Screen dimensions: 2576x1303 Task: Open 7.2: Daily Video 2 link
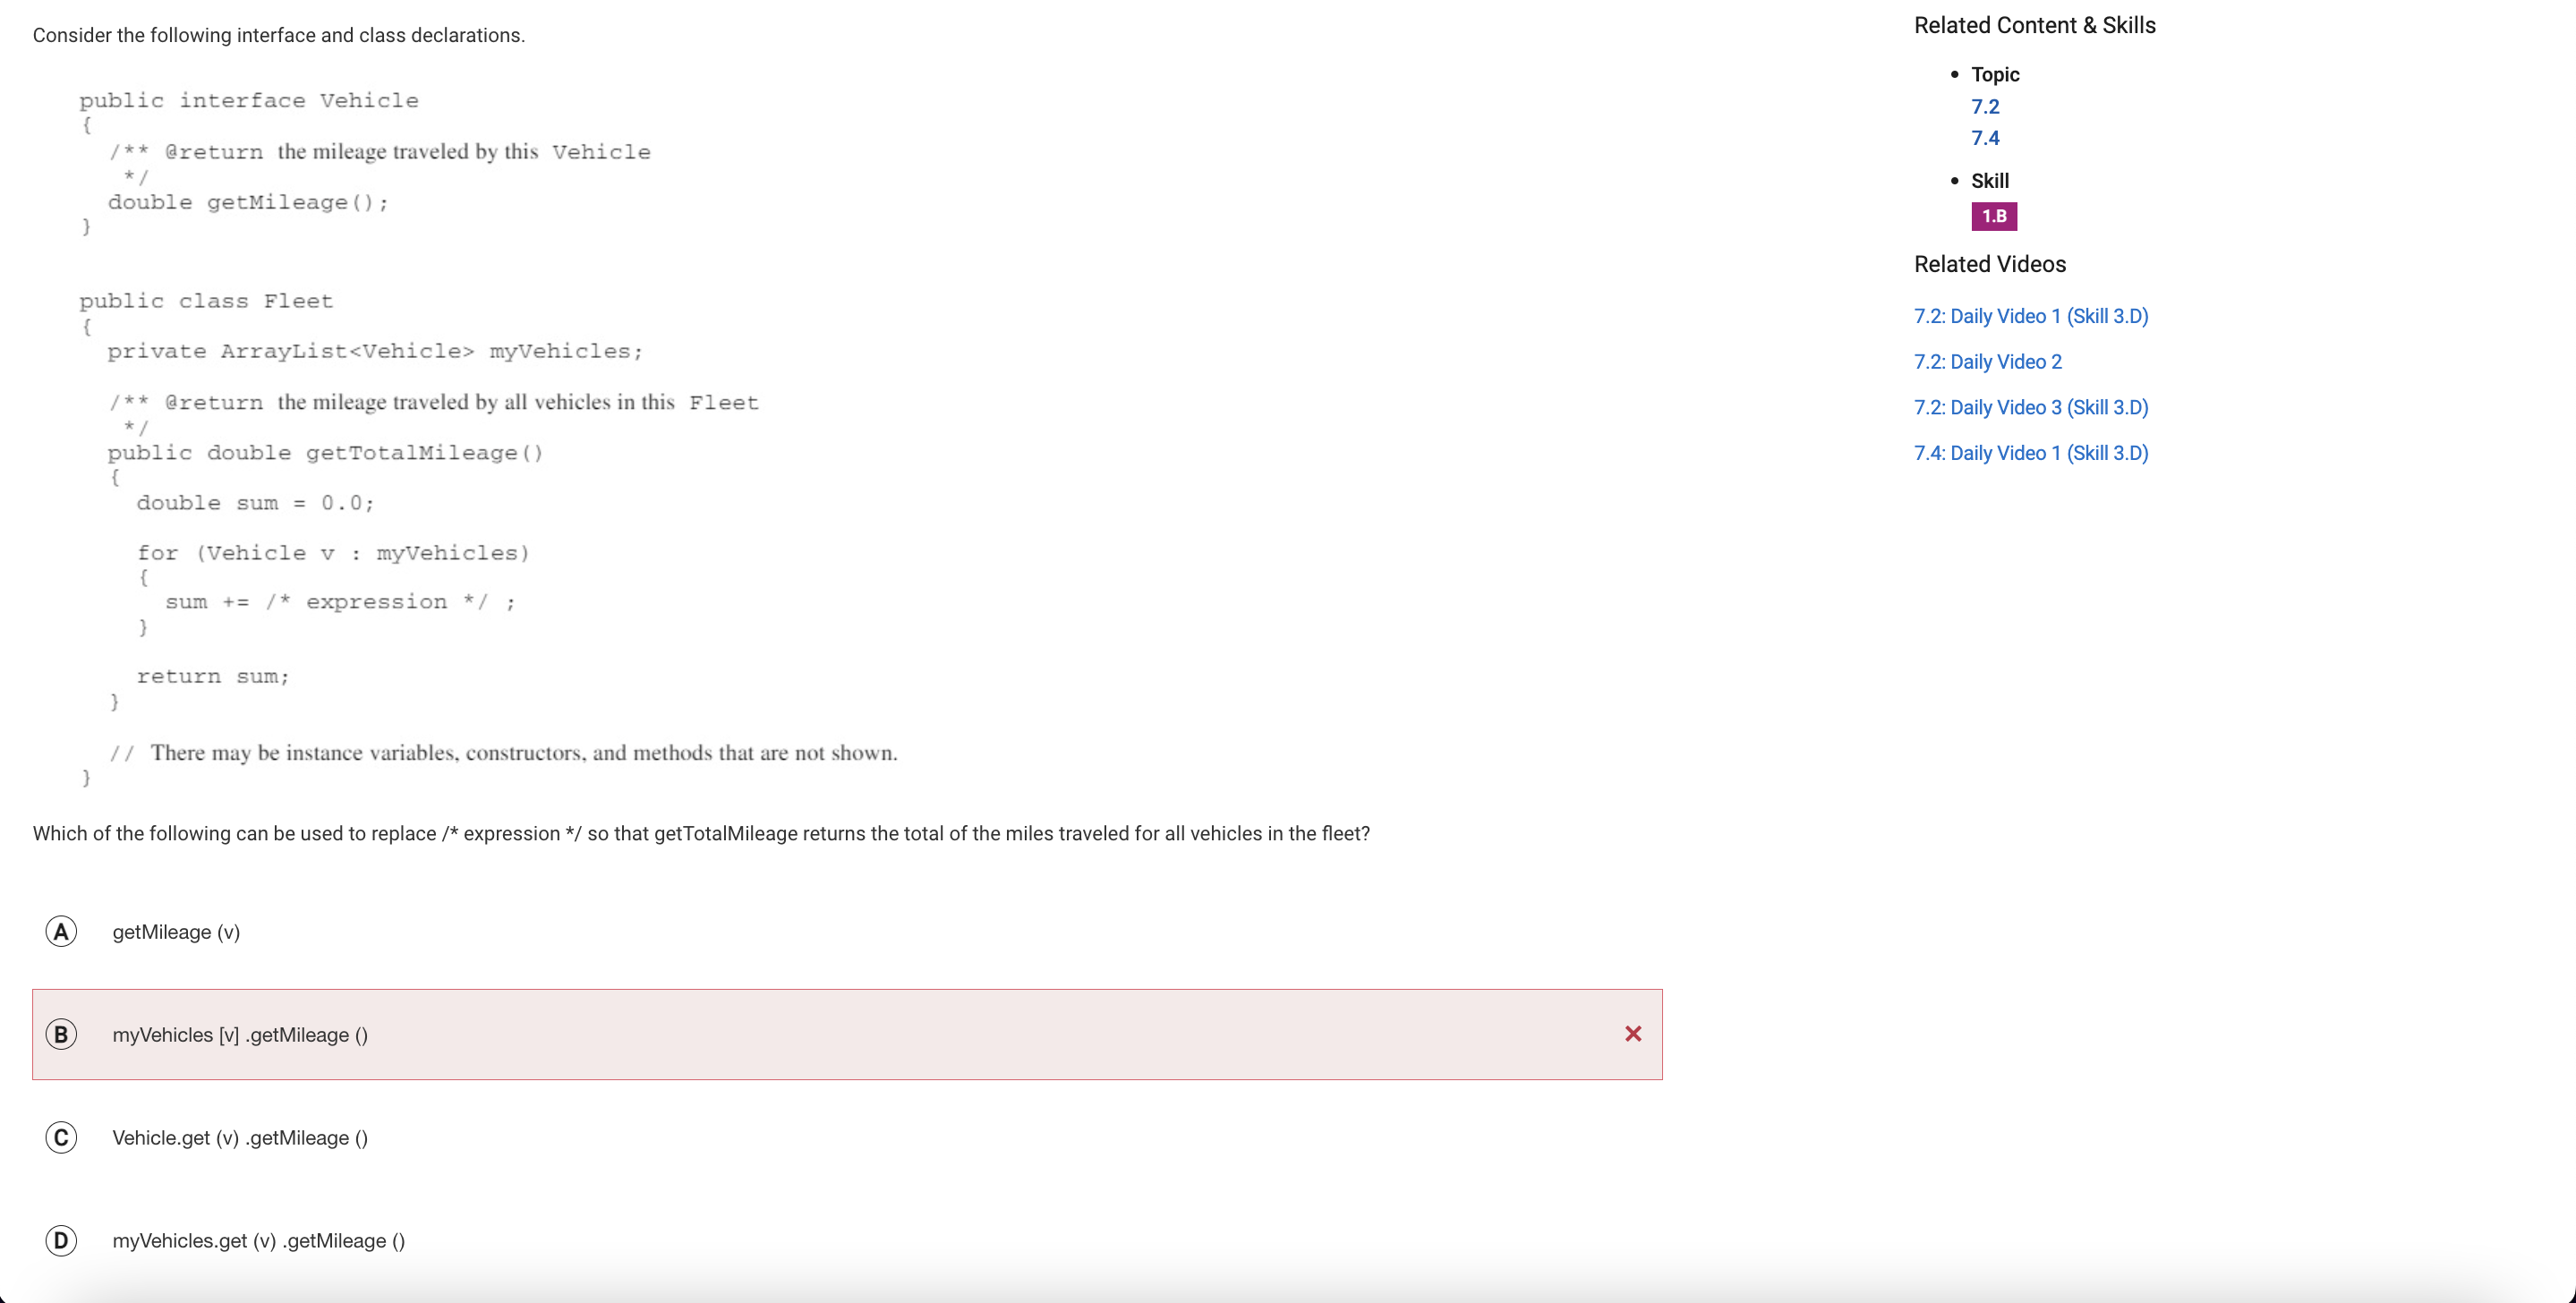pos(1988,362)
